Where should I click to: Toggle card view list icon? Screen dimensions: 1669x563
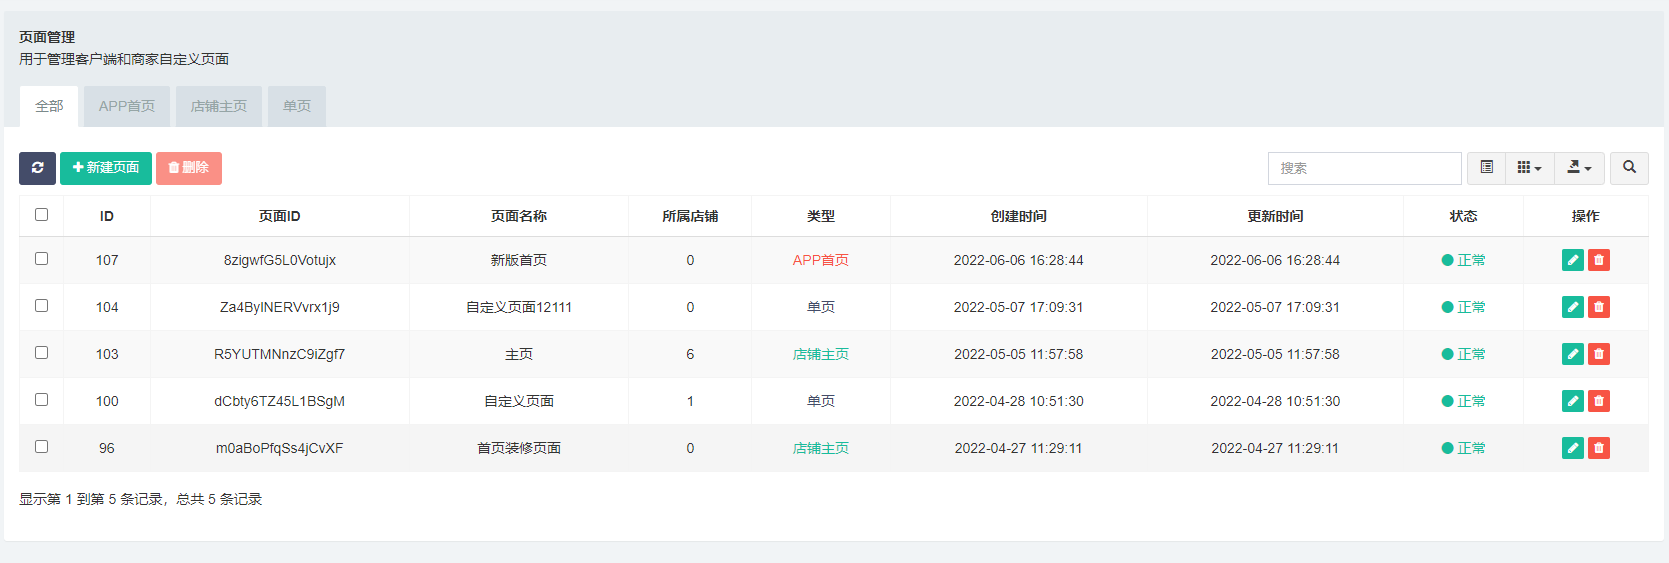click(1486, 168)
